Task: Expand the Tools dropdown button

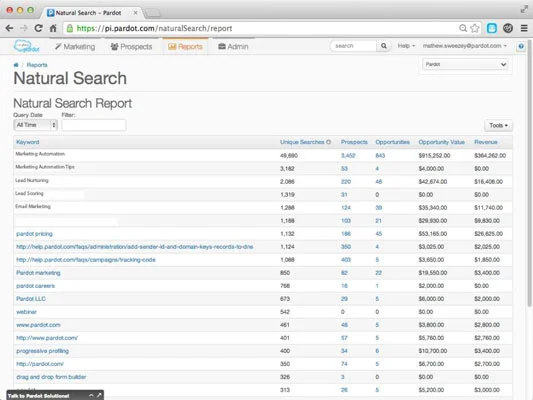Action: pyautogui.click(x=498, y=125)
